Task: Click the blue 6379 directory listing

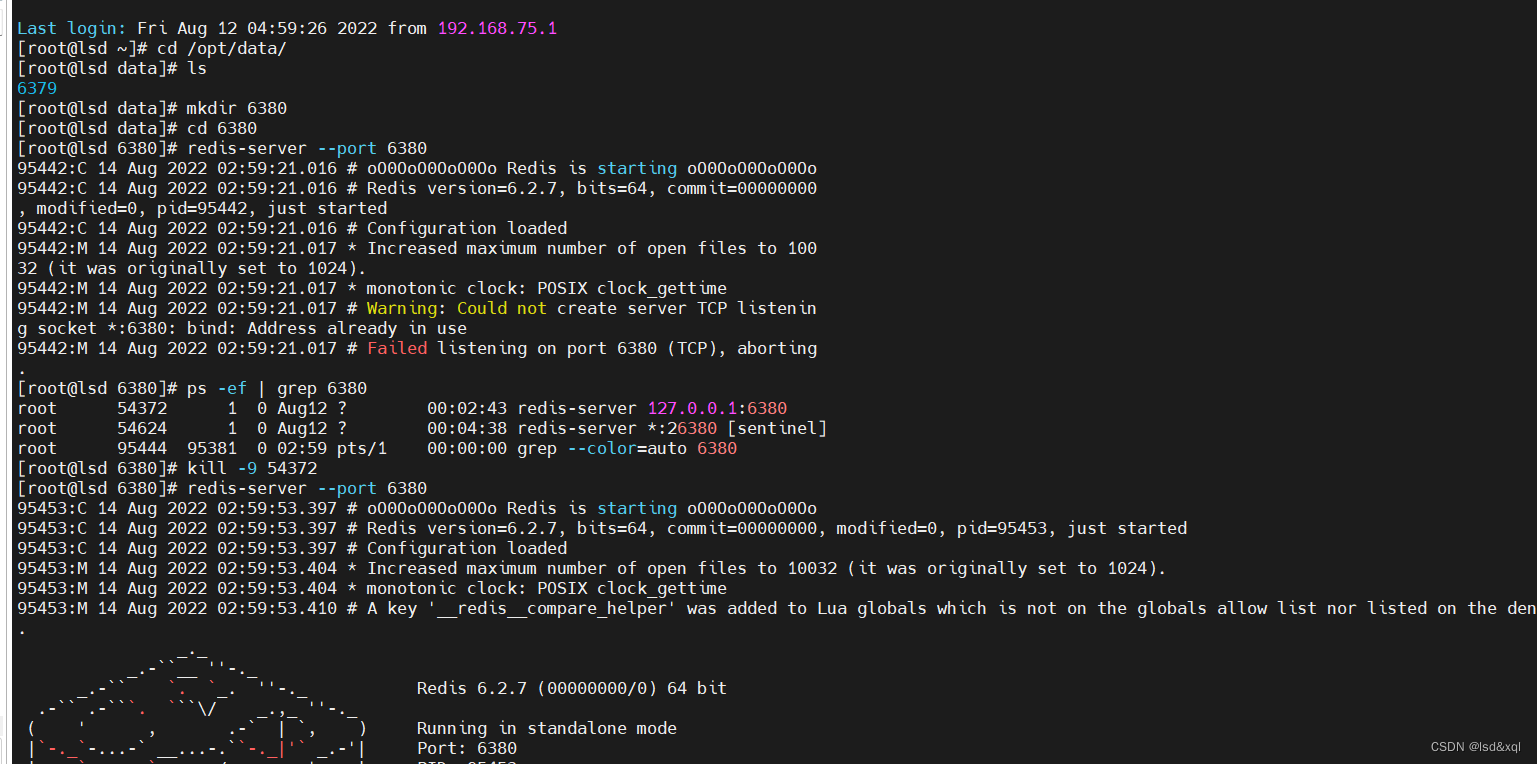Action: tap(37, 88)
